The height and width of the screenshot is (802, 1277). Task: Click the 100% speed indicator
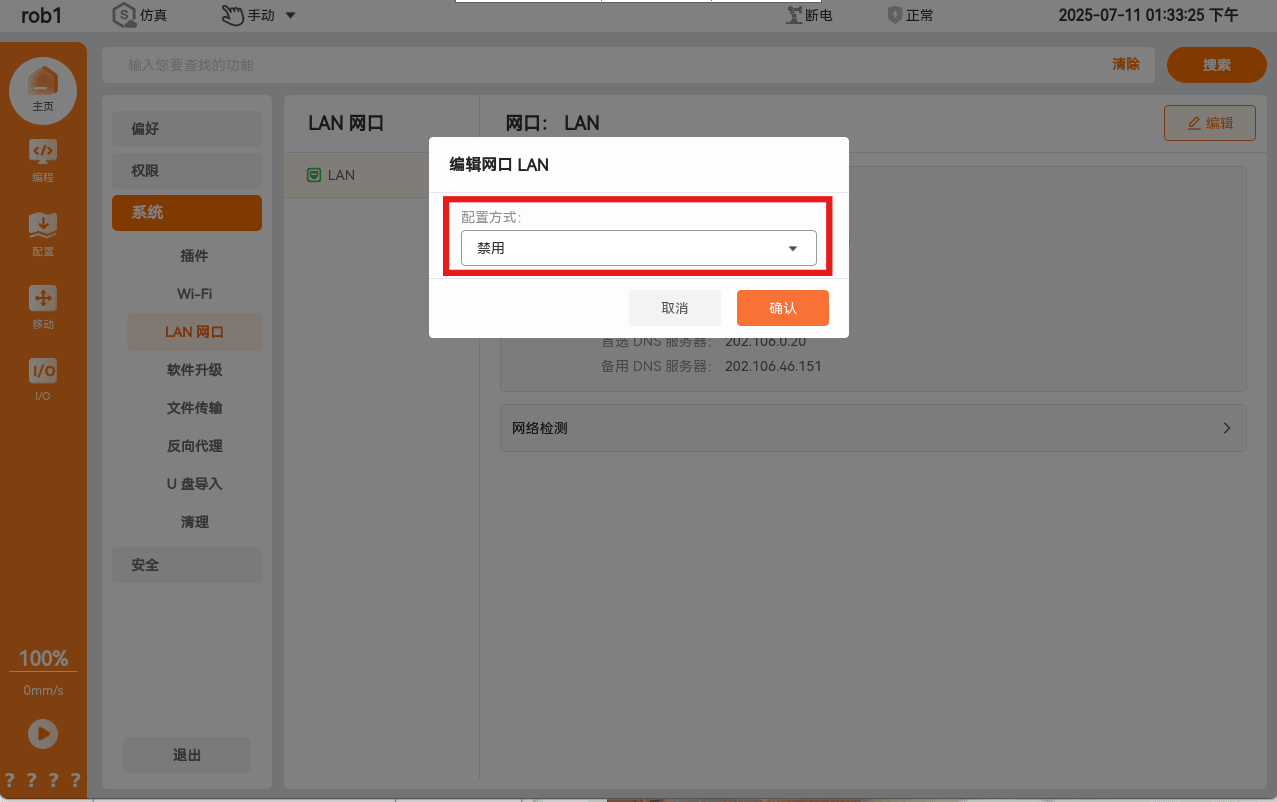coord(43,658)
